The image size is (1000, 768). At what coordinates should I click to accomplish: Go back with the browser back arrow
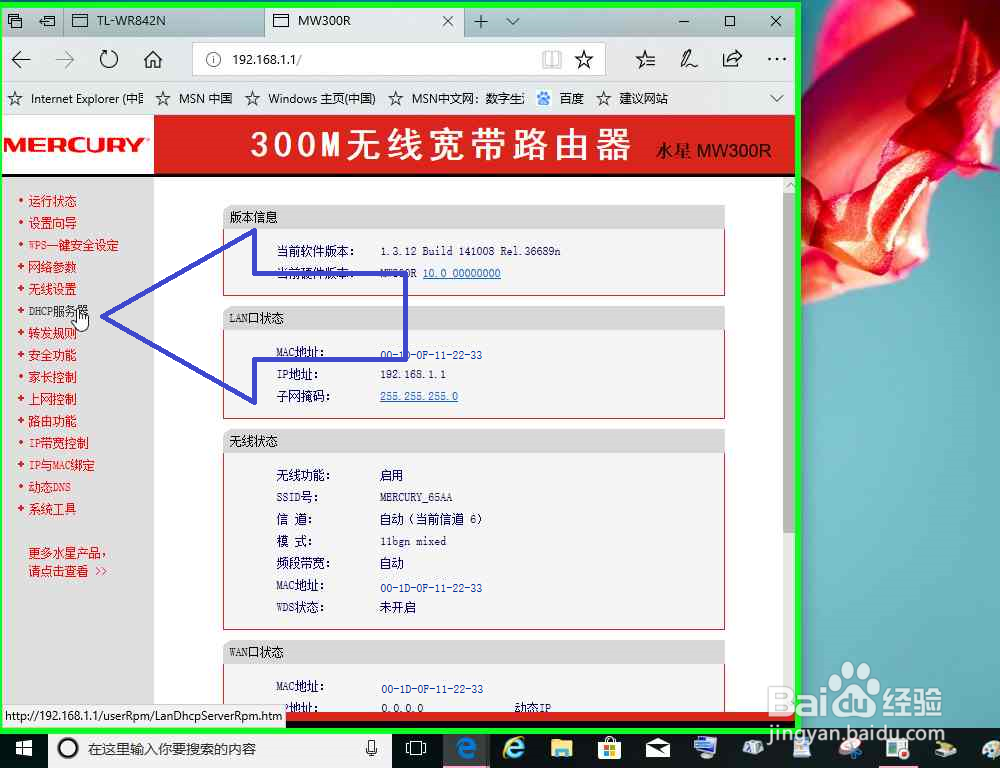pos(21,60)
